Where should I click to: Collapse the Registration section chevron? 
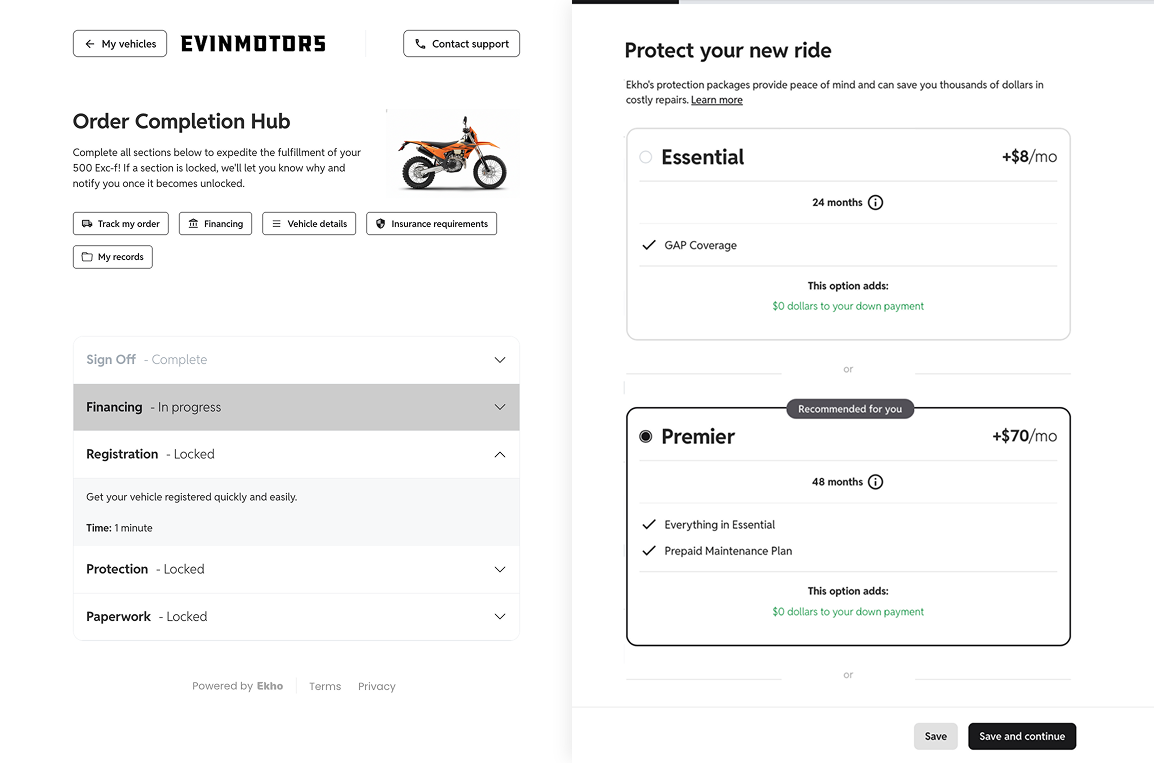[500, 454]
